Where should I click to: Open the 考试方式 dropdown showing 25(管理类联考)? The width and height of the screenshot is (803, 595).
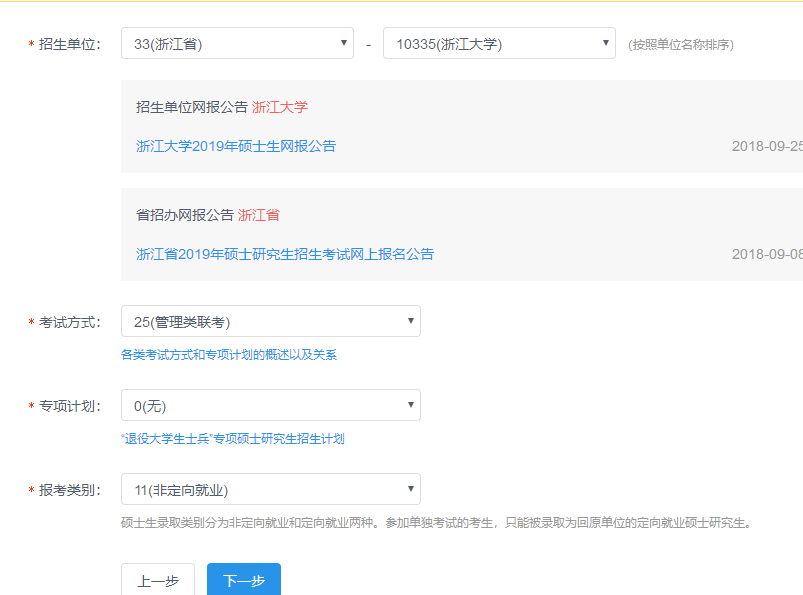pos(270,321)
